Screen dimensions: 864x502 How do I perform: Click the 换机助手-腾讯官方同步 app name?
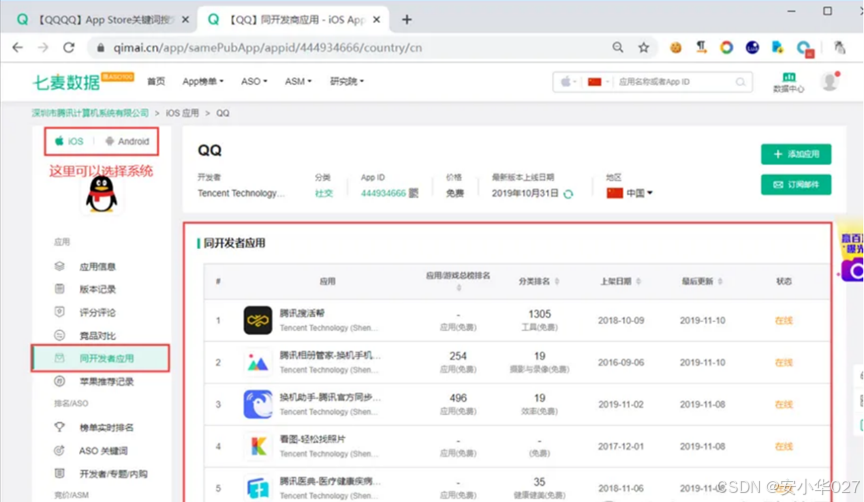(330, 397)
